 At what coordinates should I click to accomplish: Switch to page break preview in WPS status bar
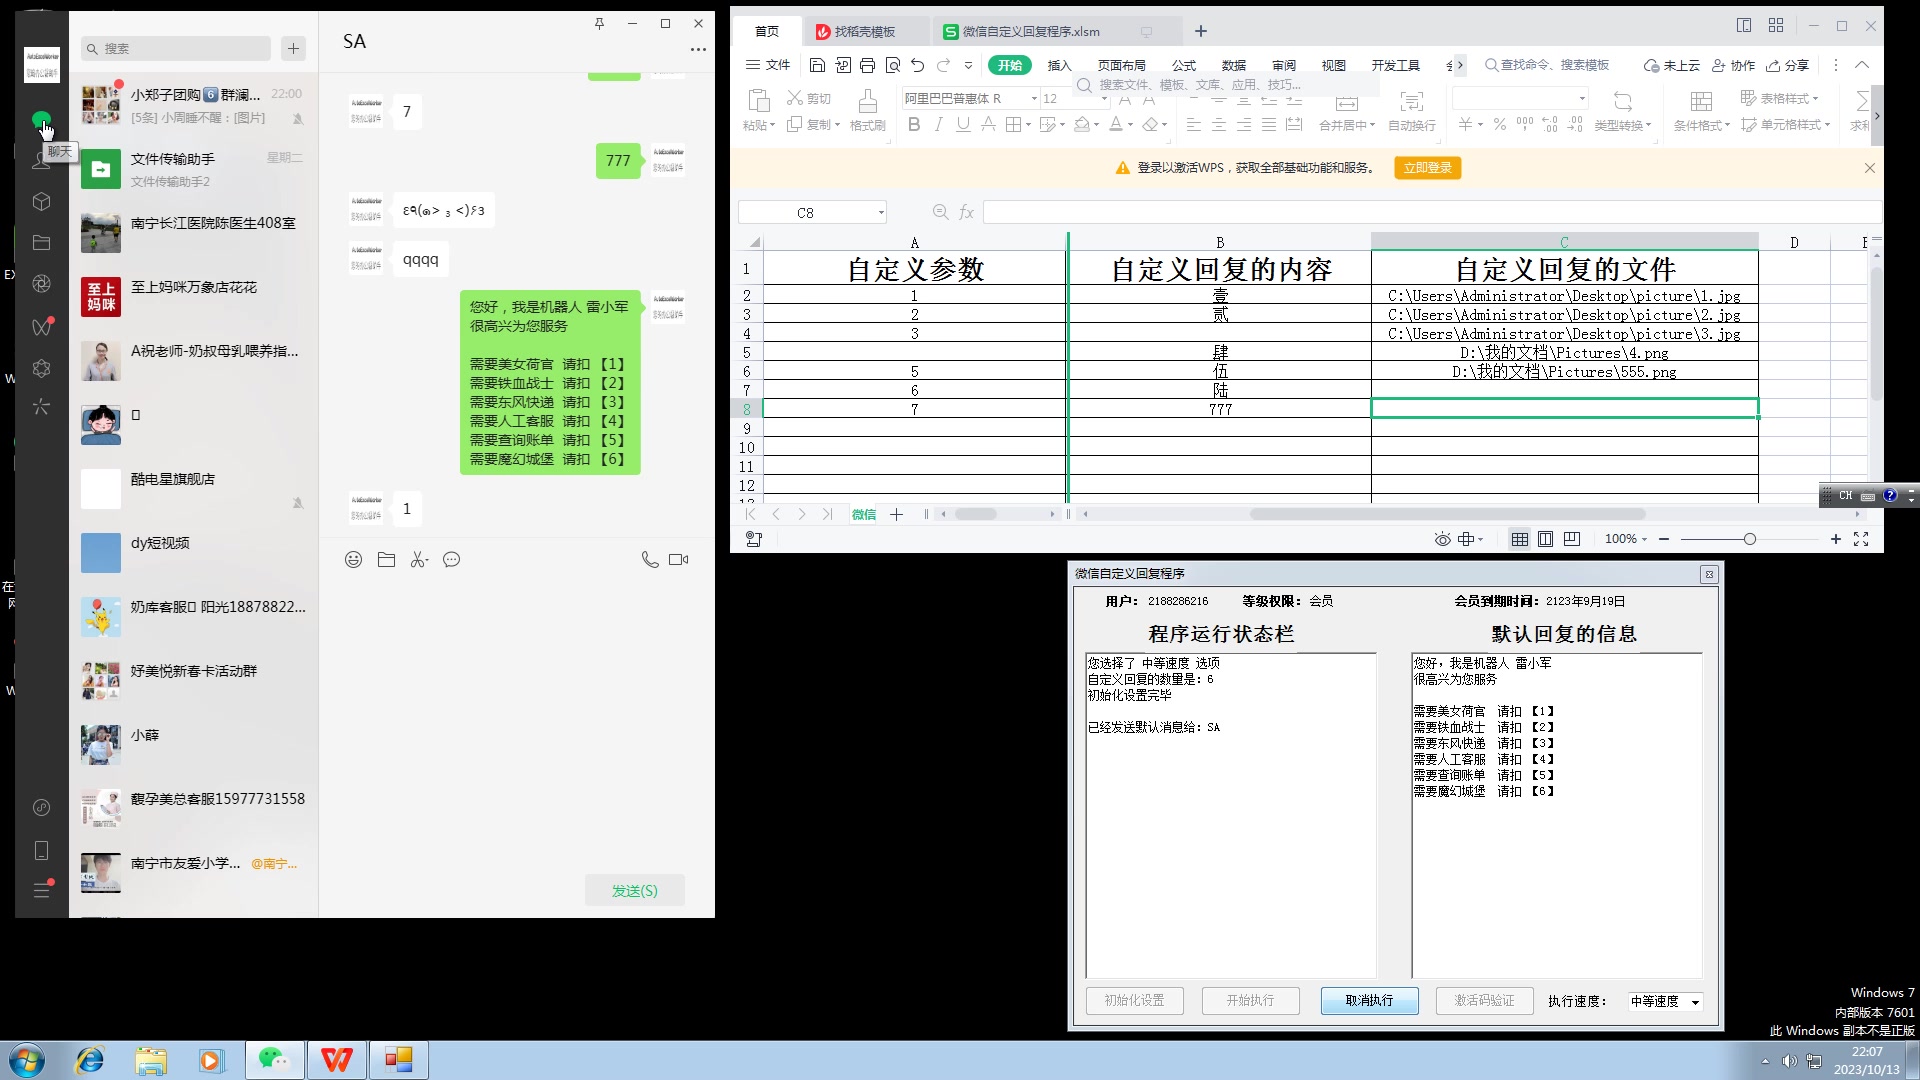click(1572, 539)
